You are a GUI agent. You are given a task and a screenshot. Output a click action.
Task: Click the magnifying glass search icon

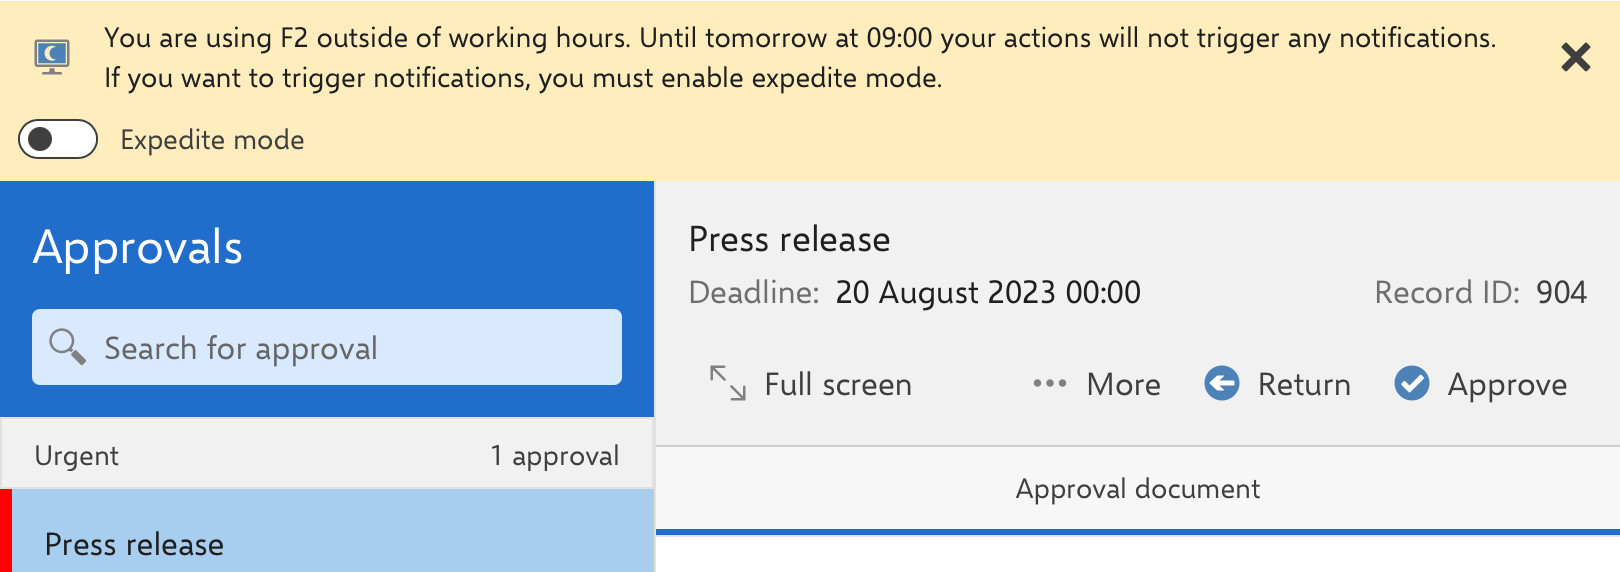point(67,347)
